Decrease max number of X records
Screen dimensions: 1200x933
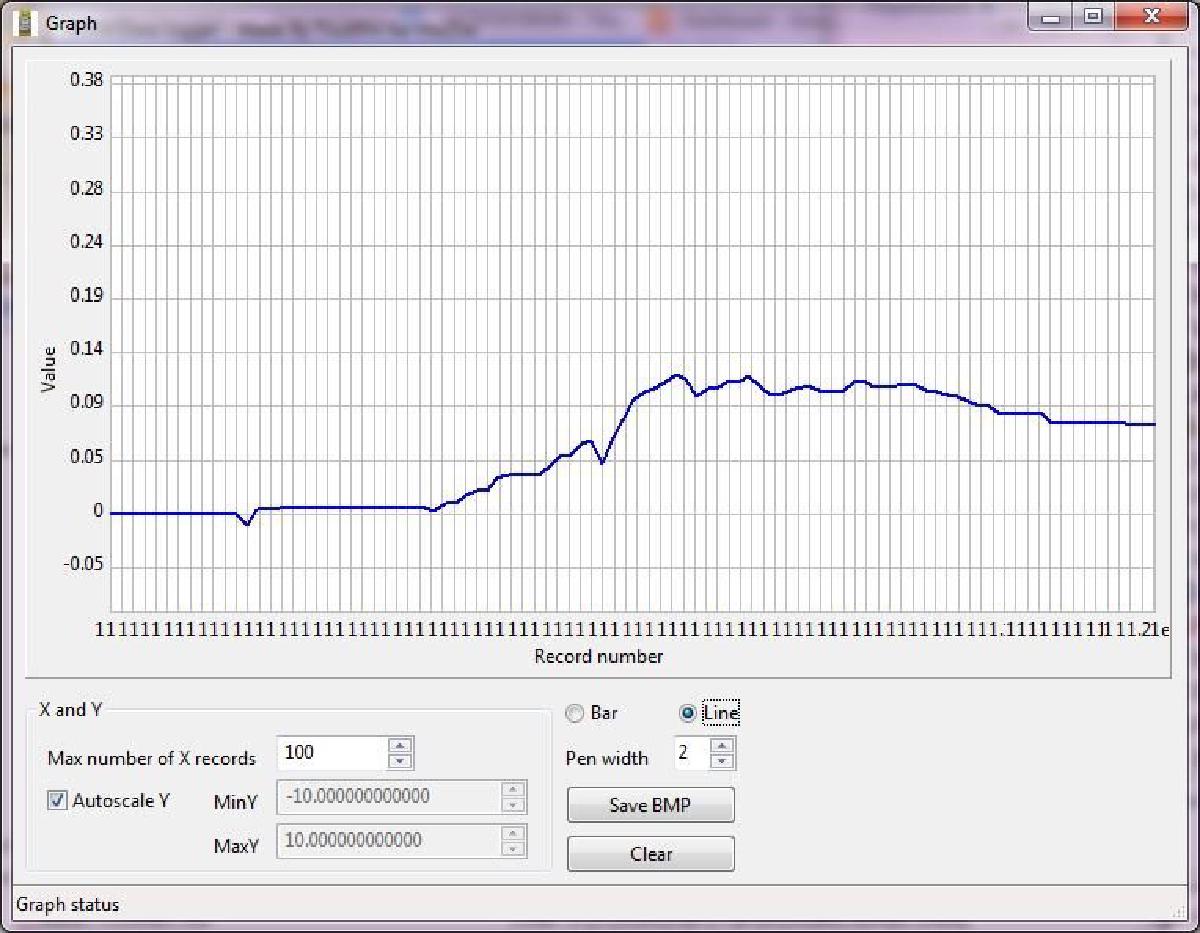point(400,761)
